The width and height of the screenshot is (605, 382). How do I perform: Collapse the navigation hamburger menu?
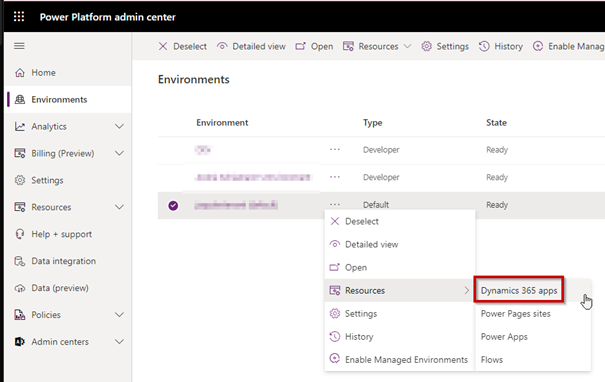click(19, 46)
